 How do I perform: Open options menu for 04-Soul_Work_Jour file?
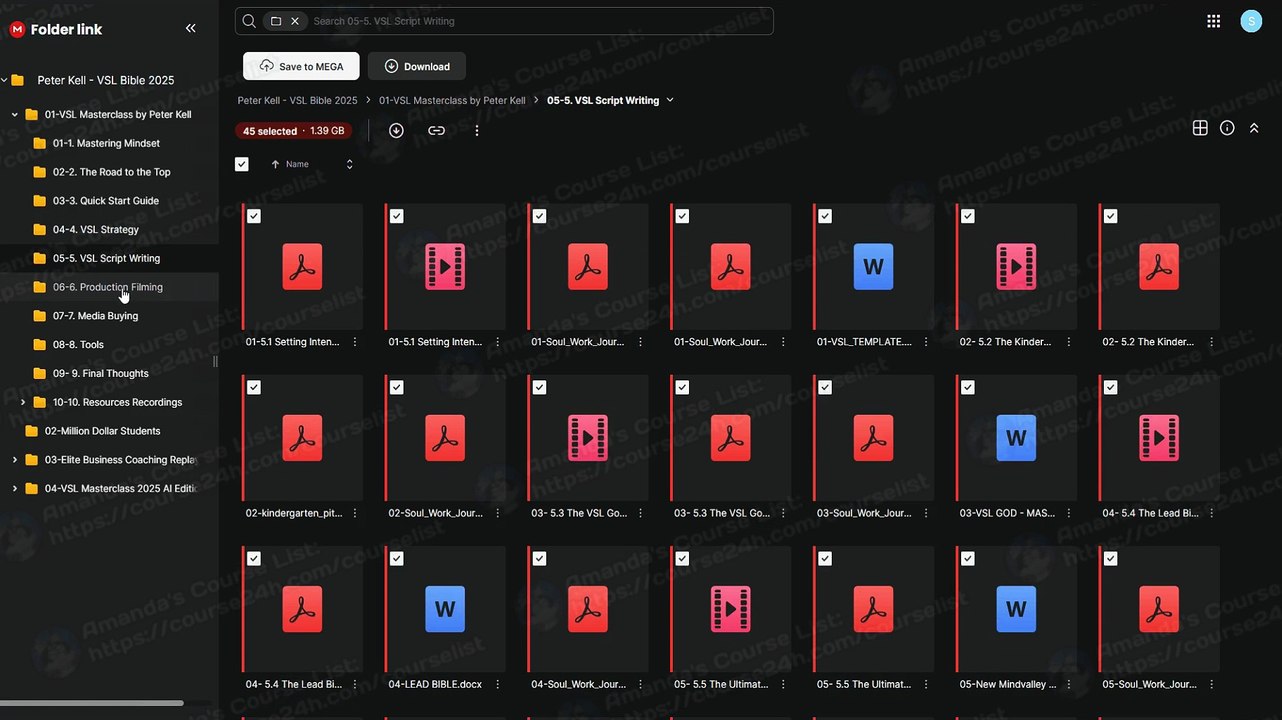click(641, 685)
